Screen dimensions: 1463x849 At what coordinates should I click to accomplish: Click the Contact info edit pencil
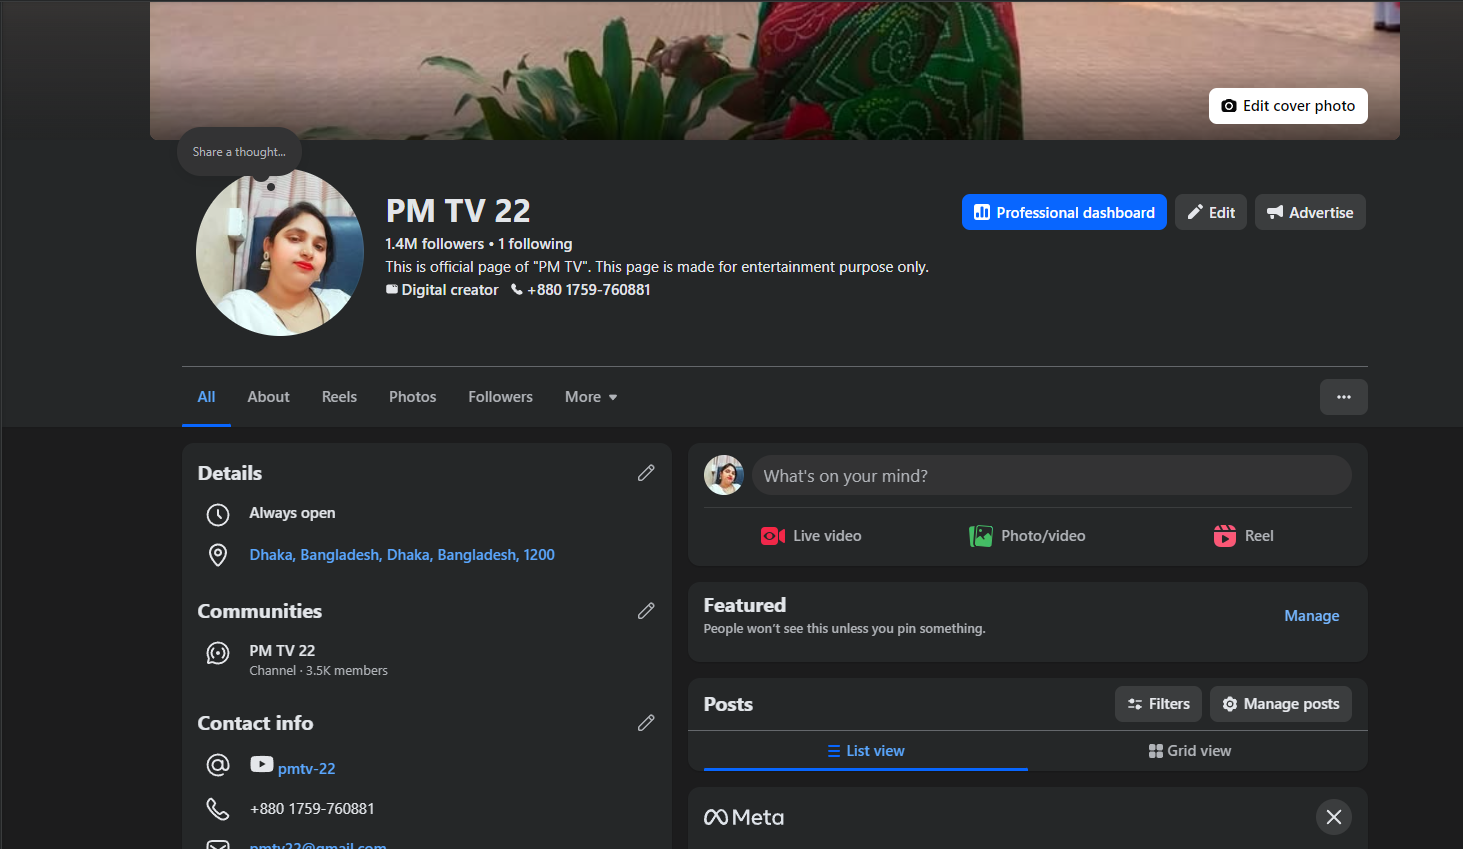click(x=646, y=723)
